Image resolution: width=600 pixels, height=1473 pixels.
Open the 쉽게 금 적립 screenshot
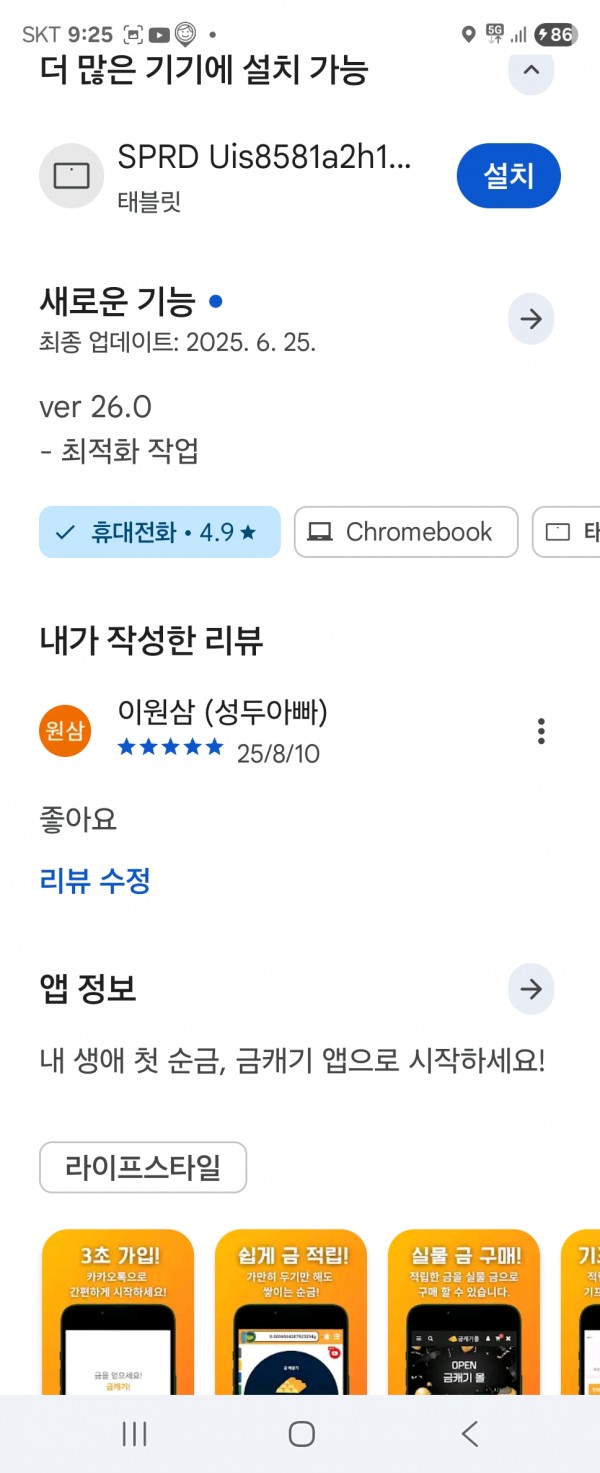291,1312
